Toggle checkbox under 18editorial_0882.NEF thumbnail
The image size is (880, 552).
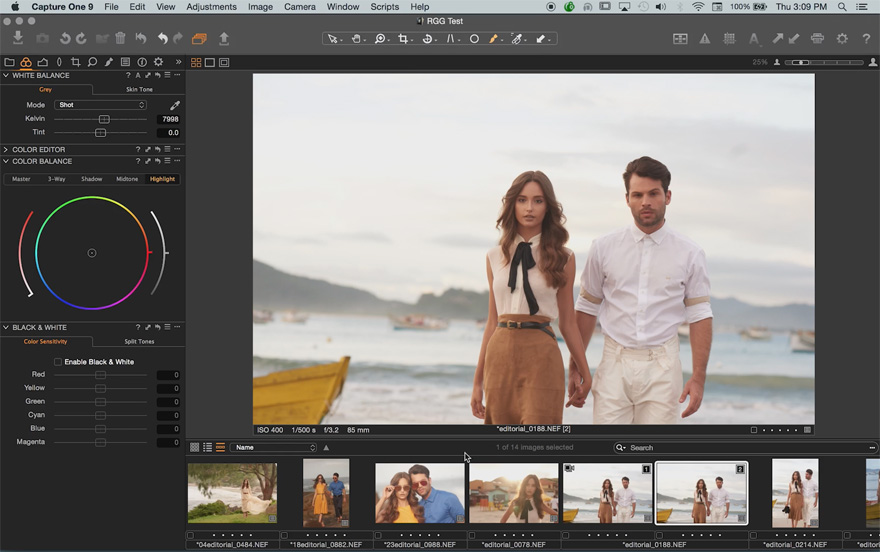pos(285,535)
